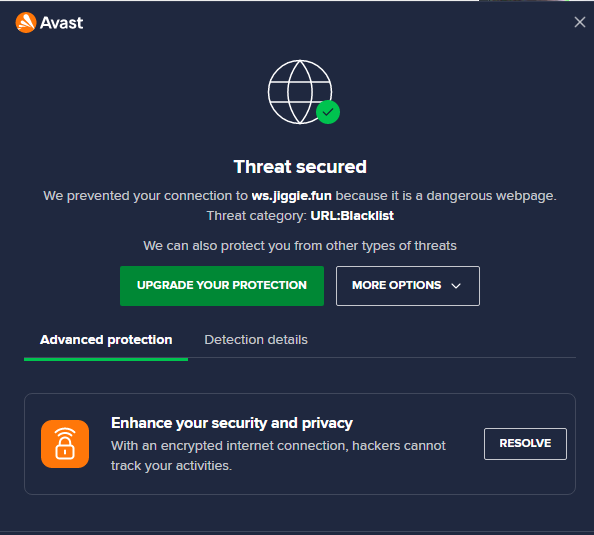This screenshot has height=535, width=594.
Task: Click the protect from other threats text
Action: pos(300,246)
